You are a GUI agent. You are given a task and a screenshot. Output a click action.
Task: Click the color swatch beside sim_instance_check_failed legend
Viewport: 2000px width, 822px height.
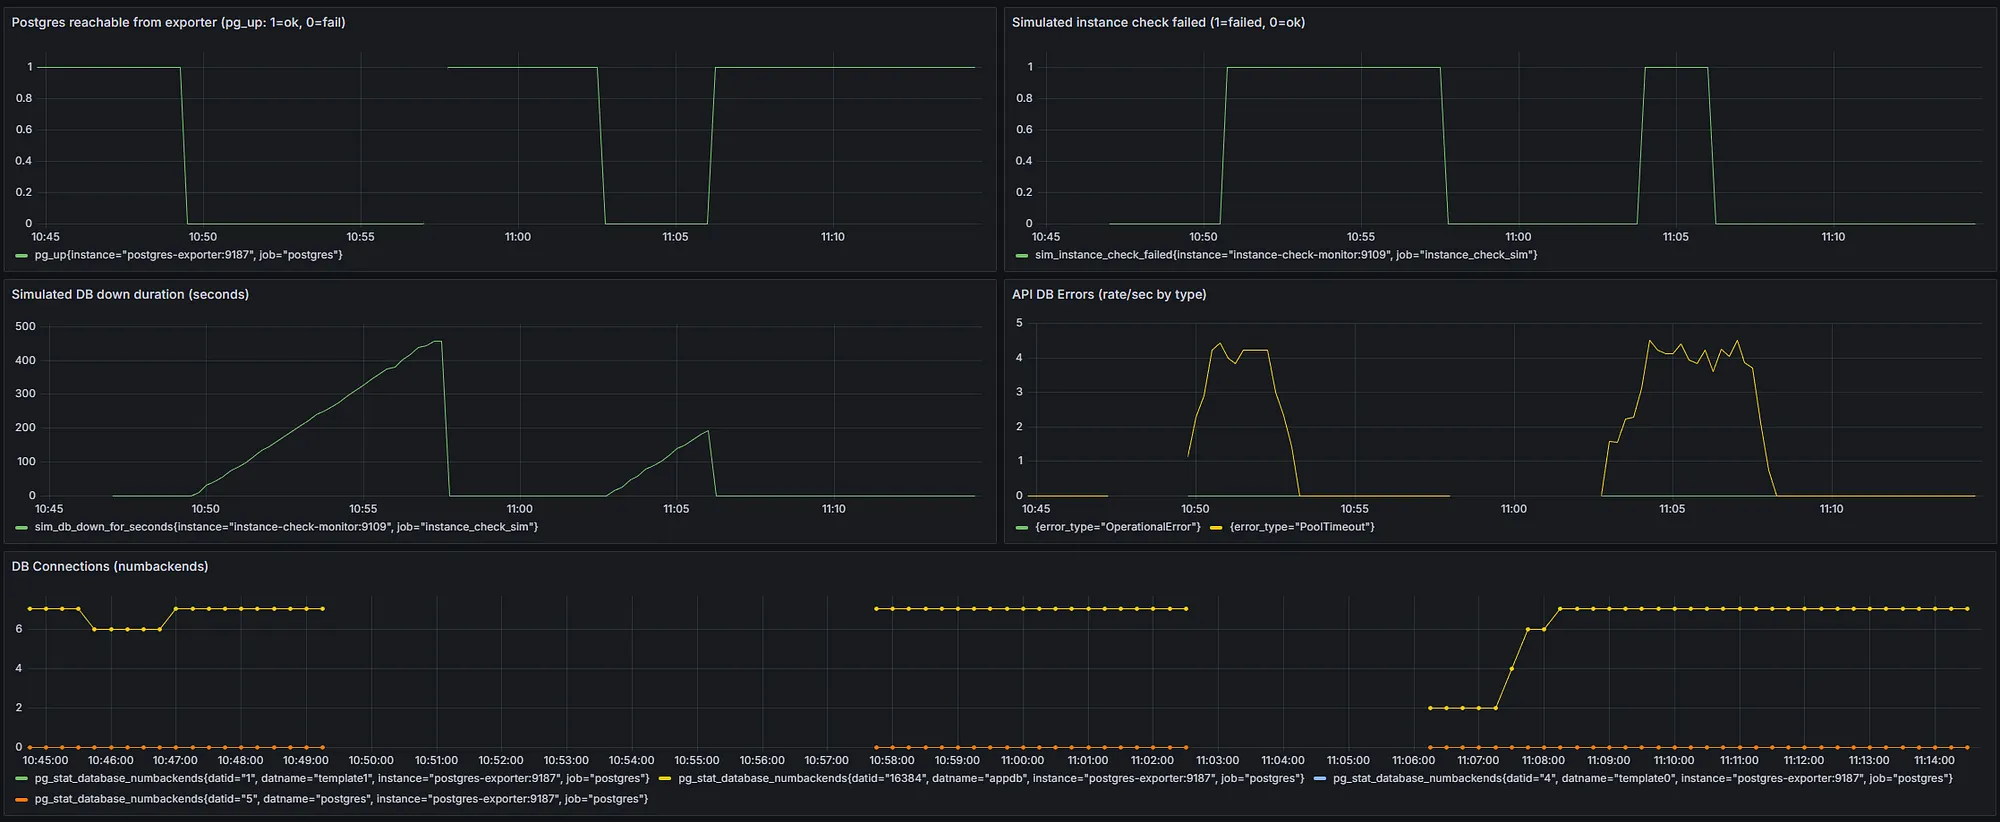click(x=1022, y=256)
